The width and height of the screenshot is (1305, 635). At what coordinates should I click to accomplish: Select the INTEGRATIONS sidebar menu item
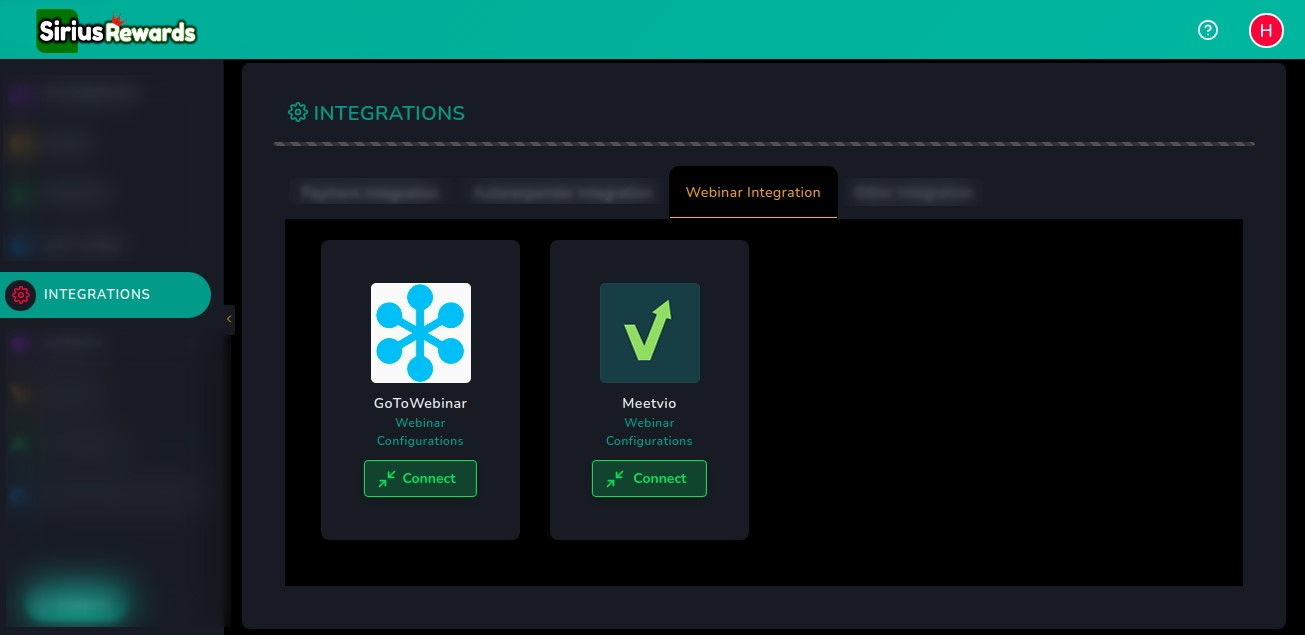point(105,295)
